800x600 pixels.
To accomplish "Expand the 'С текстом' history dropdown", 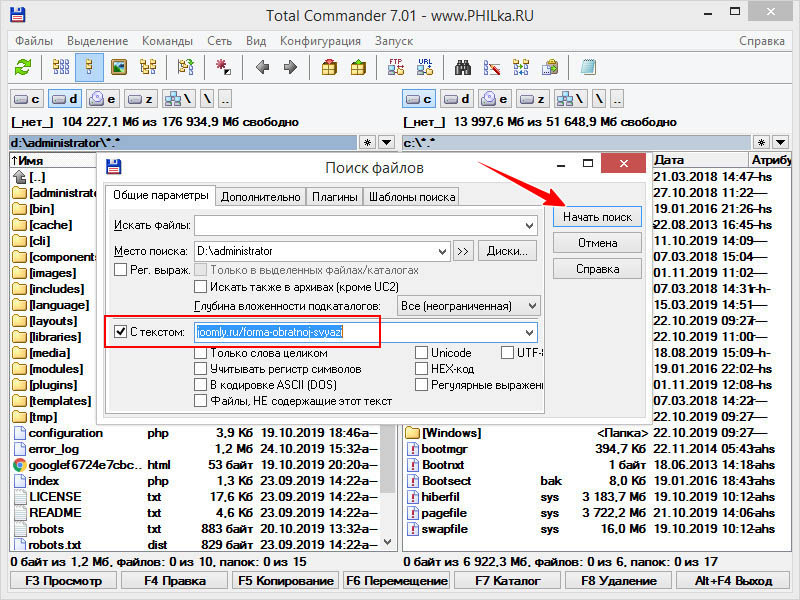I will click(x=529, y=333).
